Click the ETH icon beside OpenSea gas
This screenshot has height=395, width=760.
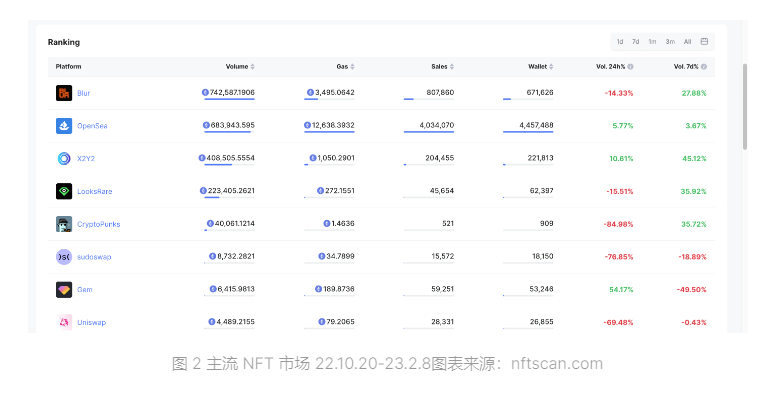pyautogui.click(x=307, y=125)
